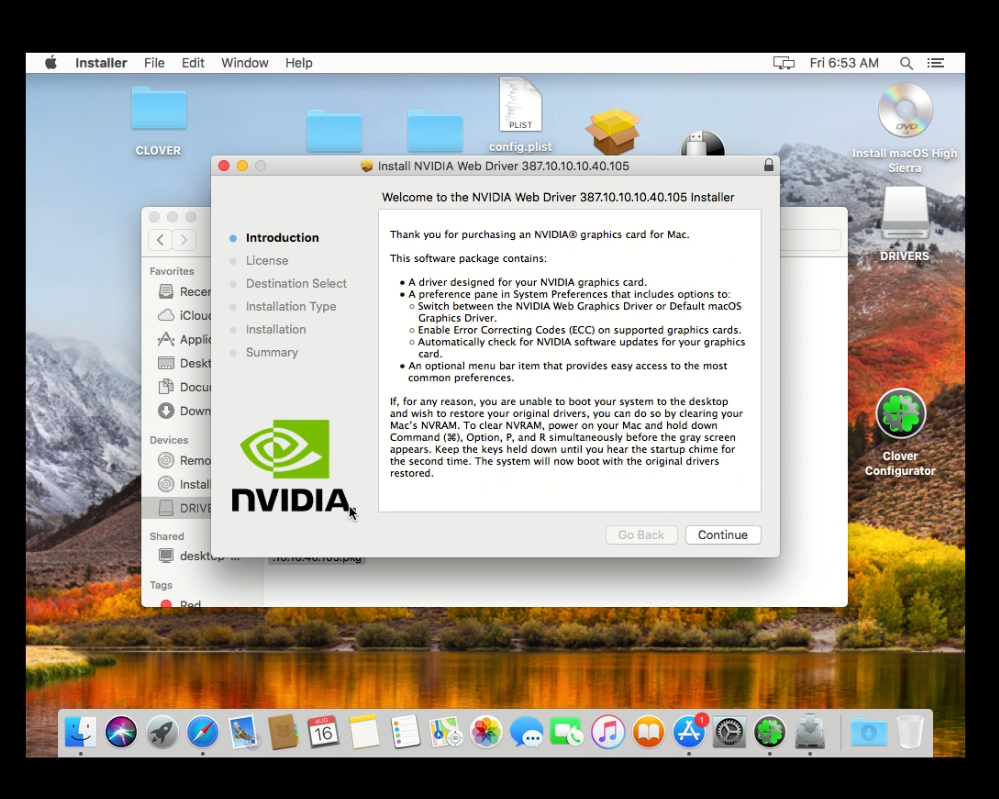Screen dimensions: 999x799
Task: Select the Introduction step
Action: click(x=282, y=238)
